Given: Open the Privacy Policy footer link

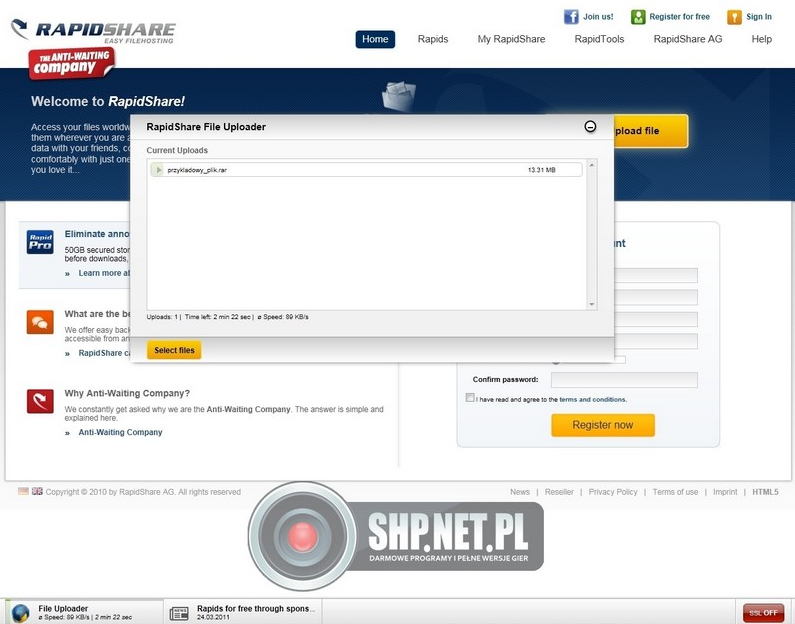Looking at the screenshot, I should click(x=613, y=492).
